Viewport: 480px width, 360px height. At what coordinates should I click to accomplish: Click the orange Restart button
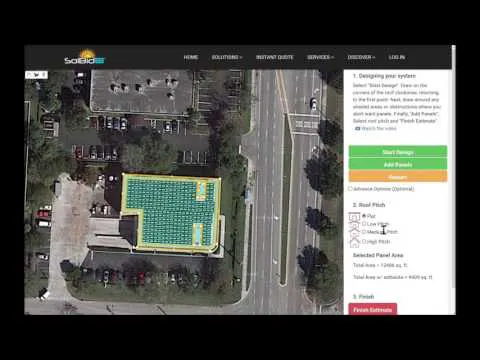pos(398,177)
